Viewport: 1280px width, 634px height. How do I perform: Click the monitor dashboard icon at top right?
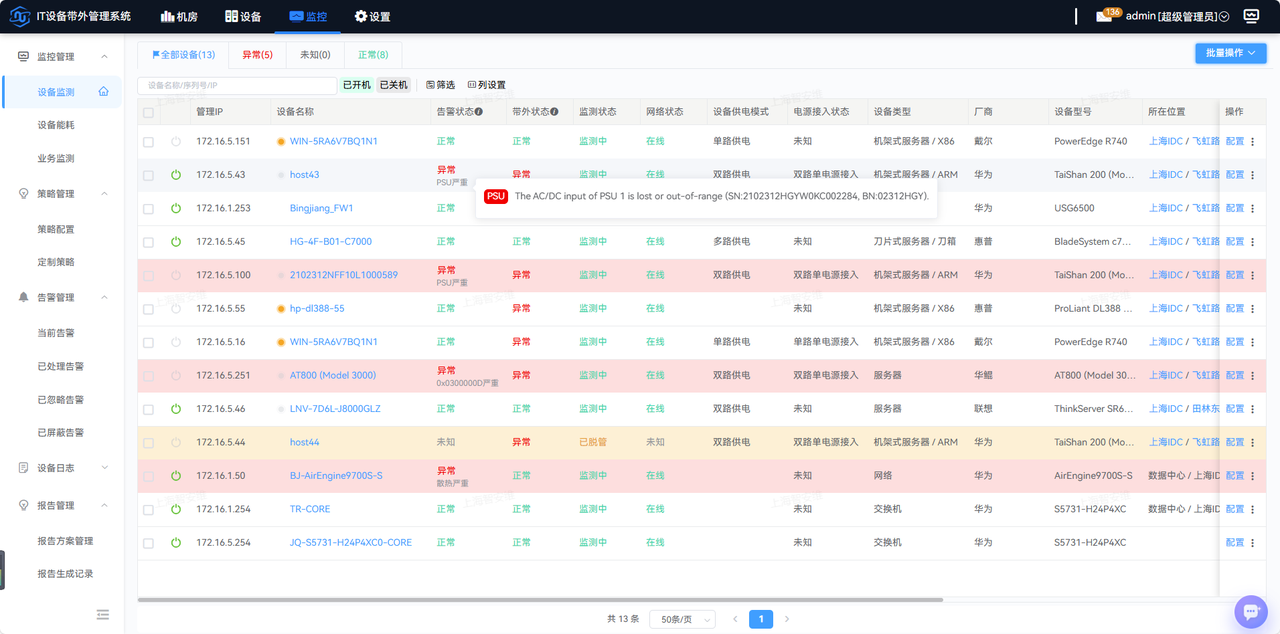(1251, 16)
